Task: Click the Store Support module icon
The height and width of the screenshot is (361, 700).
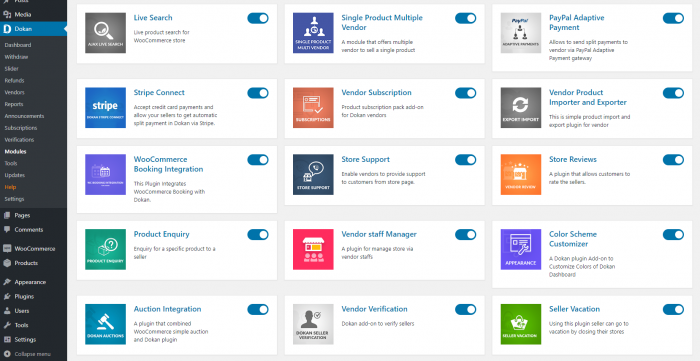Action: click(x=313, y=174)
